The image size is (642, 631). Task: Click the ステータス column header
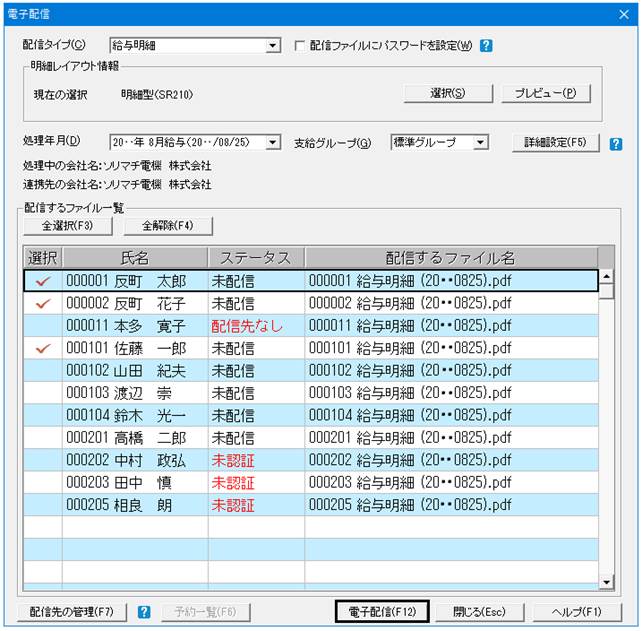point(256,258)
